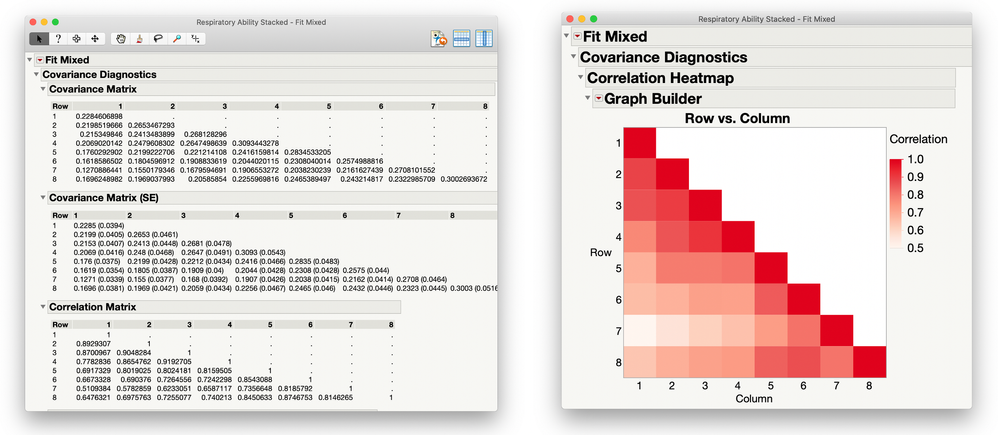This screenshot has height=435, width=998.
Task: Click covariance value 0.2653467293
Action: click(151, 125)
